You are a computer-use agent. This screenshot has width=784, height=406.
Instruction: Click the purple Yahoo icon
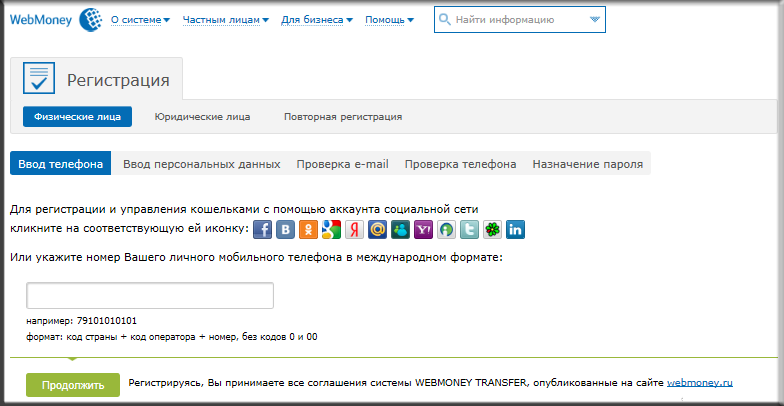point(424,230)
